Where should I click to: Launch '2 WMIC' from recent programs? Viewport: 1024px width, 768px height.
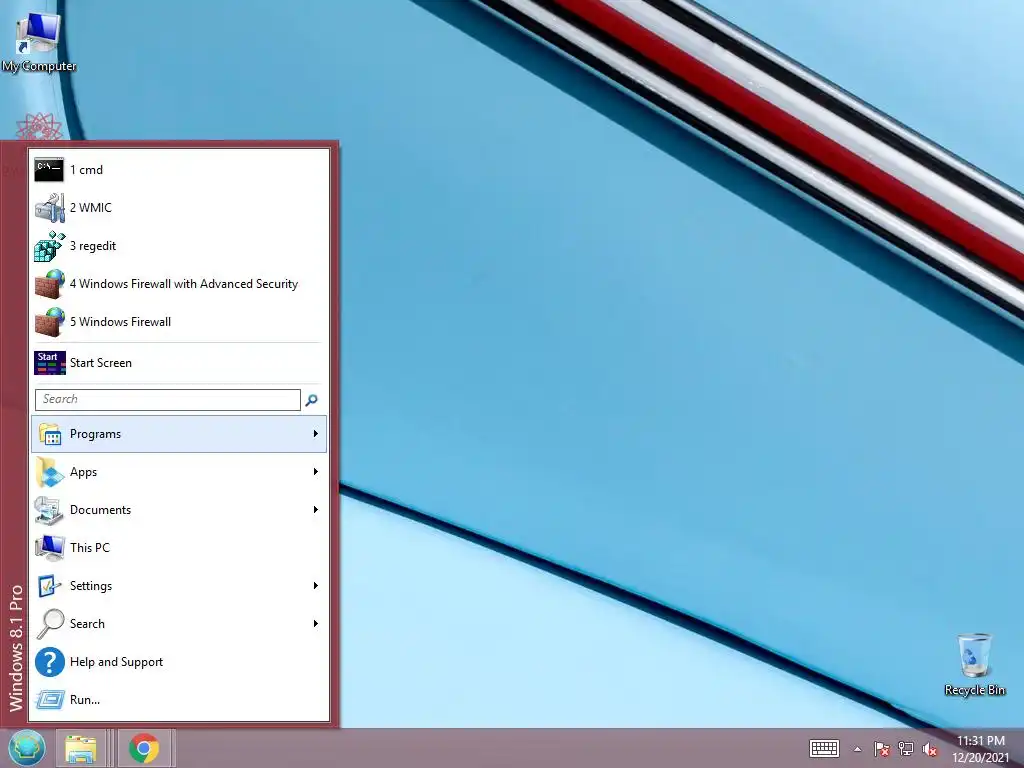pyautogui.click(x=179, y=208)
